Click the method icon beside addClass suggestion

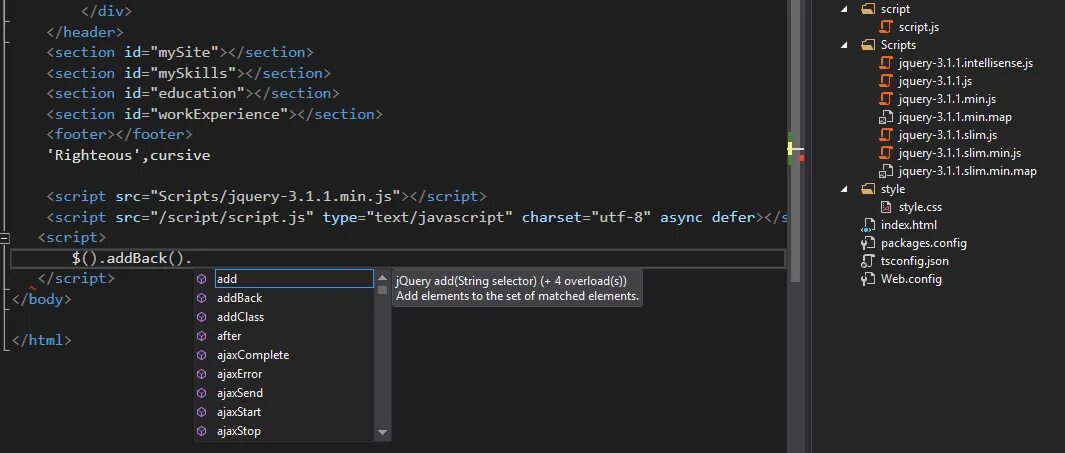click(202, 317)
